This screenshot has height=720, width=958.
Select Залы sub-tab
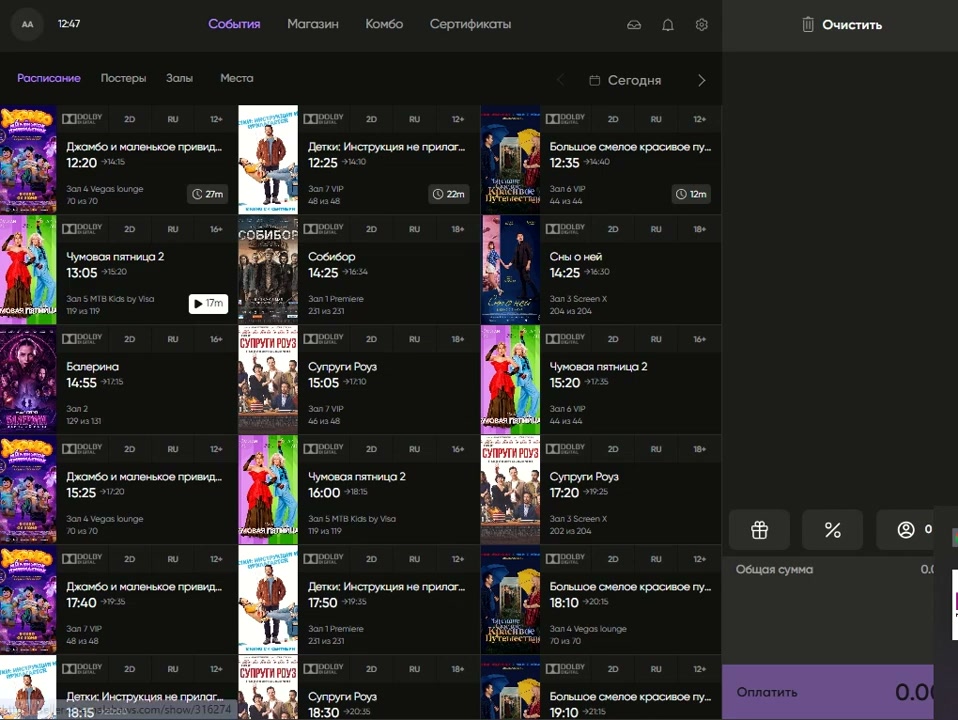180,78
